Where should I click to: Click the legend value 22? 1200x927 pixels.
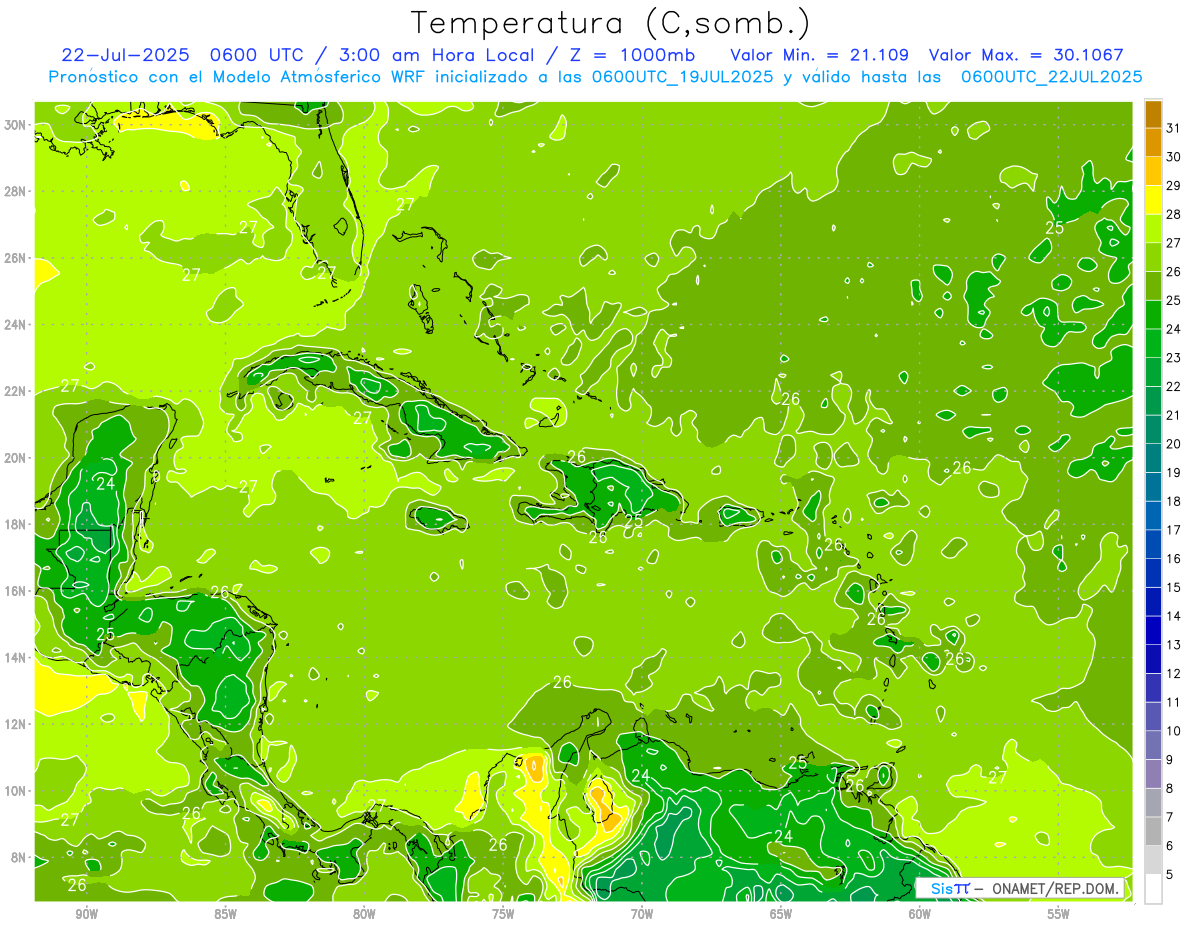click(x=1173, y=386)
